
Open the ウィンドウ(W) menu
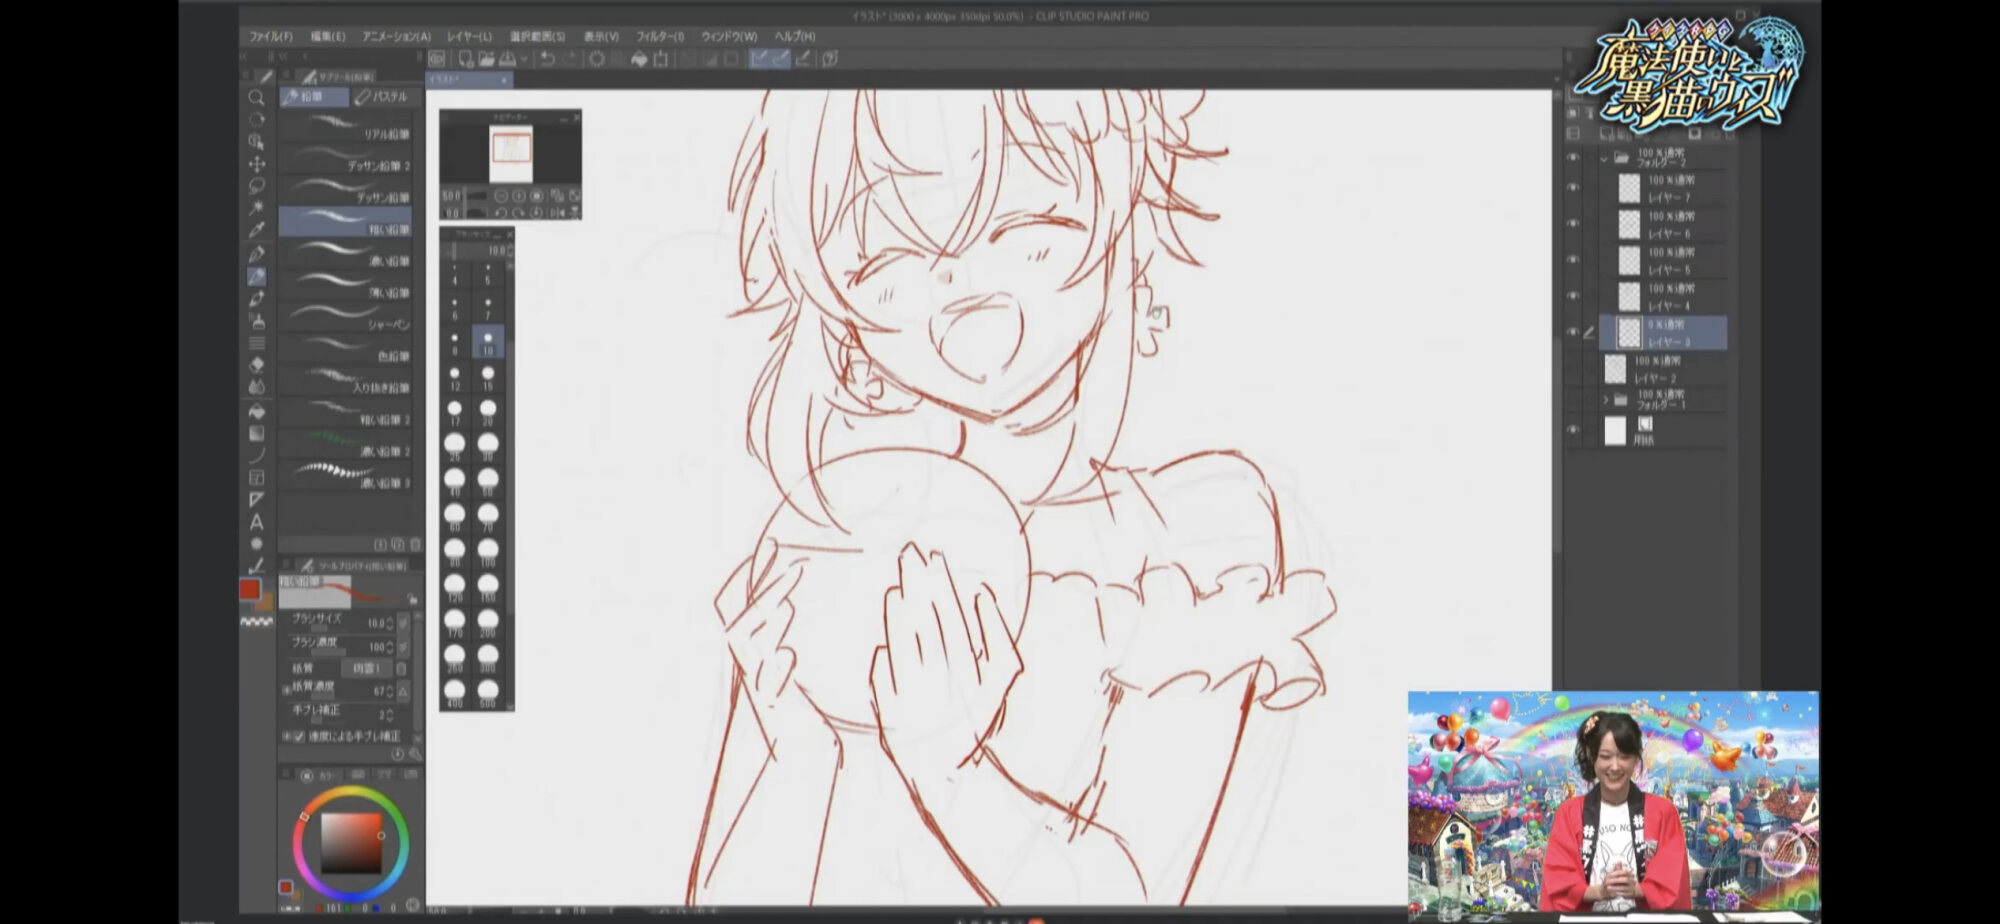[x=729, y=36]
